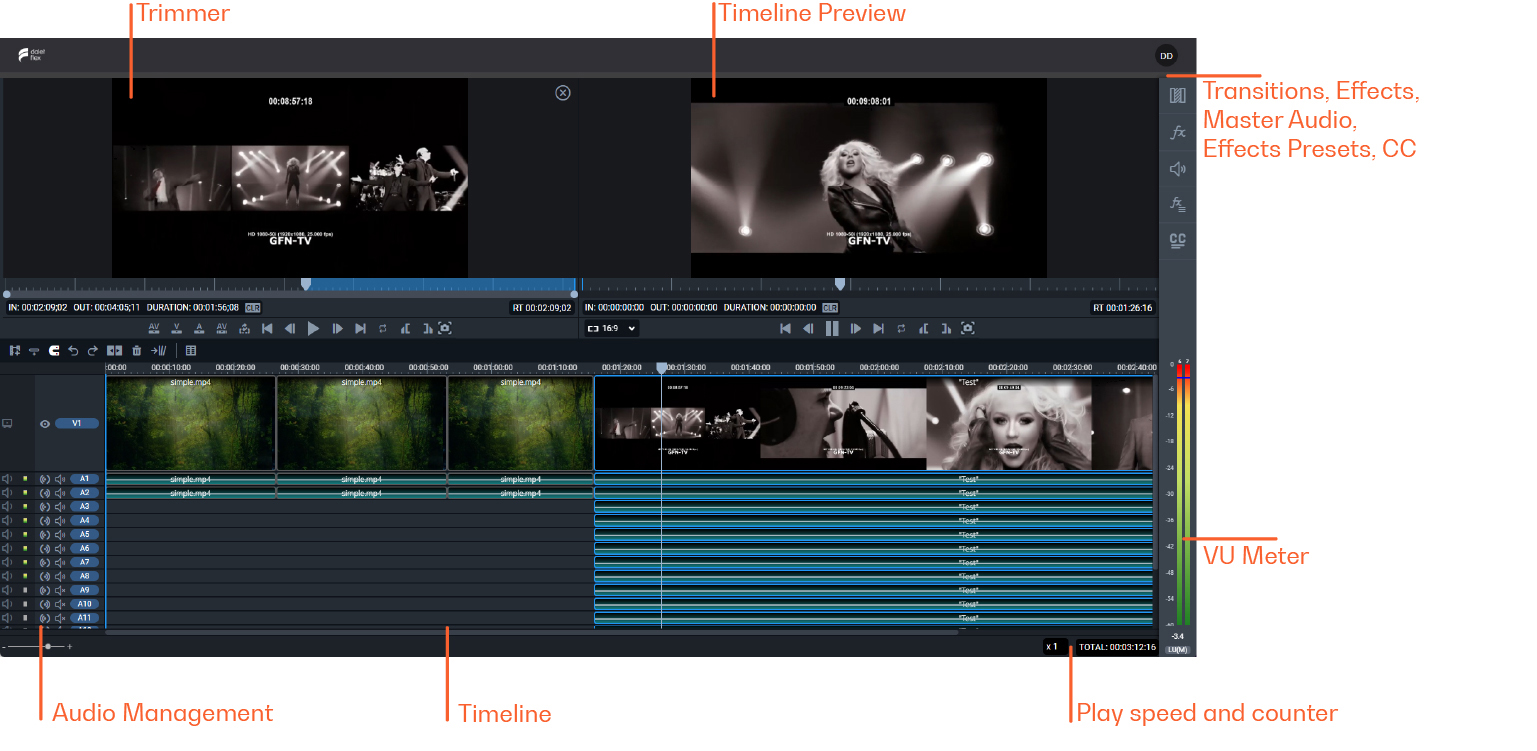The image size is (1537, 751).
Task: Open the LU(M) meter mode selector
Action: point(1178,650)
